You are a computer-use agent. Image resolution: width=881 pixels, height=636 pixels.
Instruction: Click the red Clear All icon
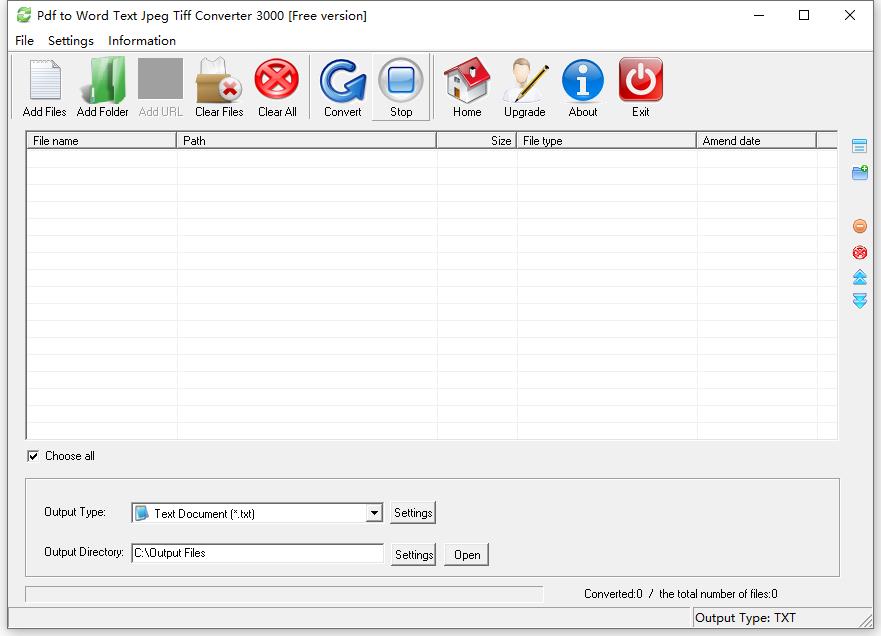pyautogui.click(x=277, y=81)
